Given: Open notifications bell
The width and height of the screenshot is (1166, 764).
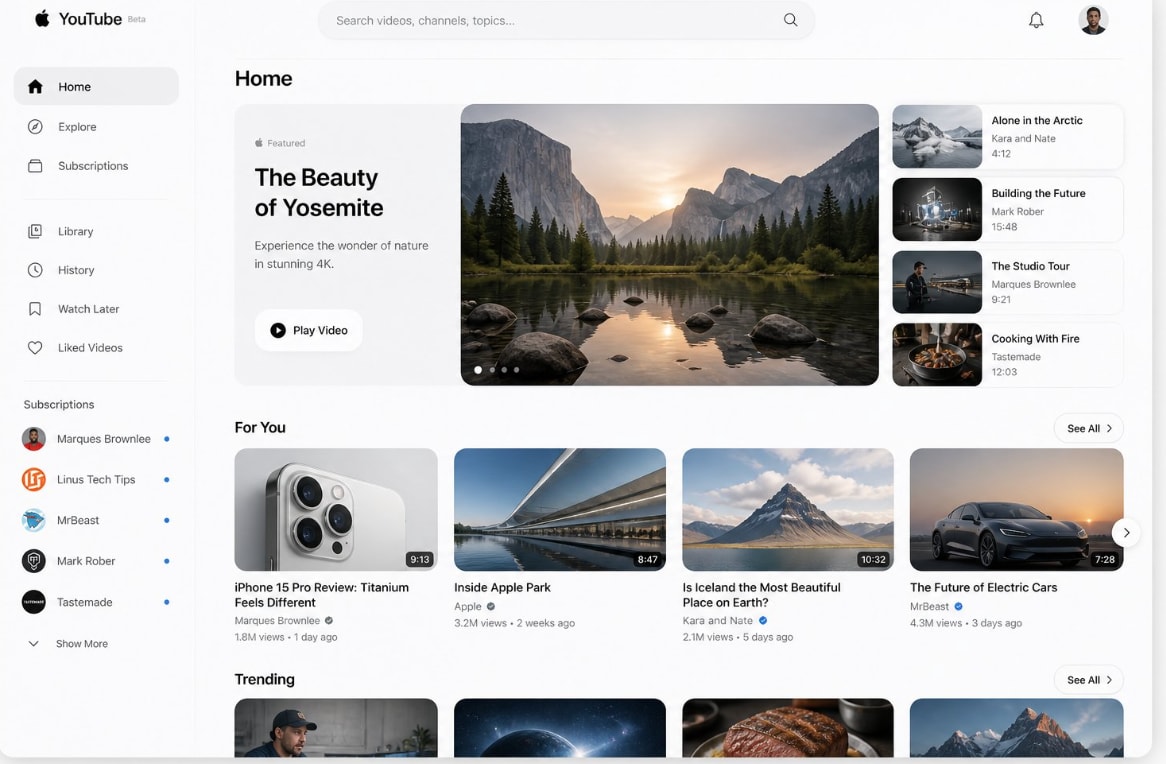Looking at the screenshot, I should (1036, 20).
